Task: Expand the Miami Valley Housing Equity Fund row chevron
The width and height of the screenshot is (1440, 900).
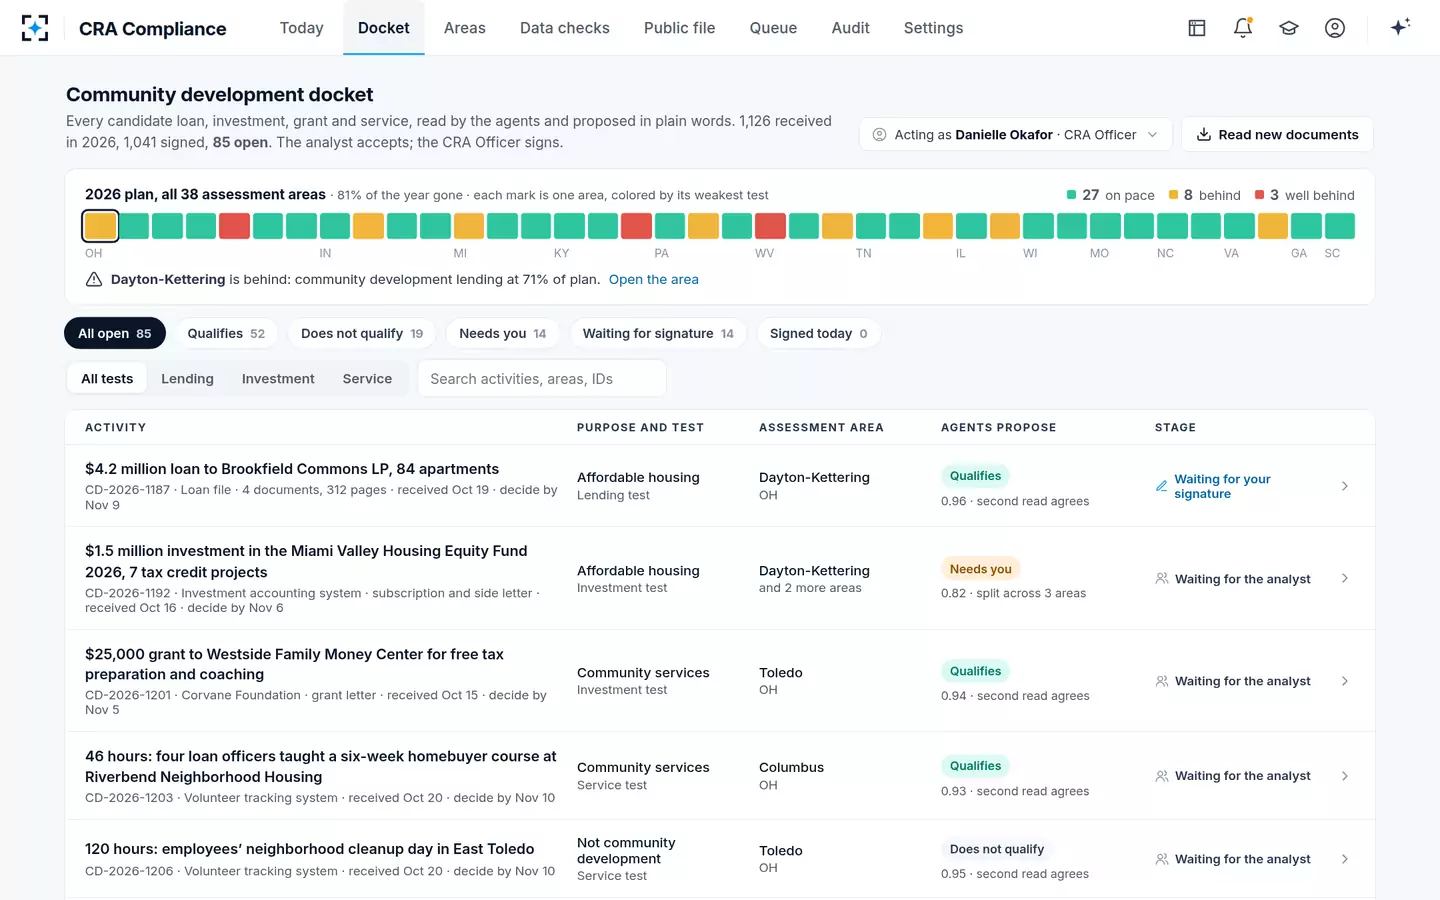Action: coord(1345,578)
